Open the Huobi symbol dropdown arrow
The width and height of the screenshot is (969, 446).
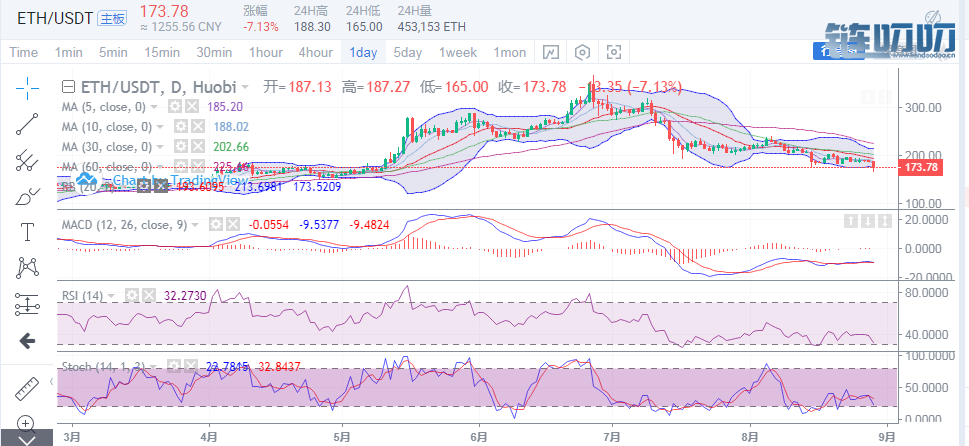pos(245,86)
